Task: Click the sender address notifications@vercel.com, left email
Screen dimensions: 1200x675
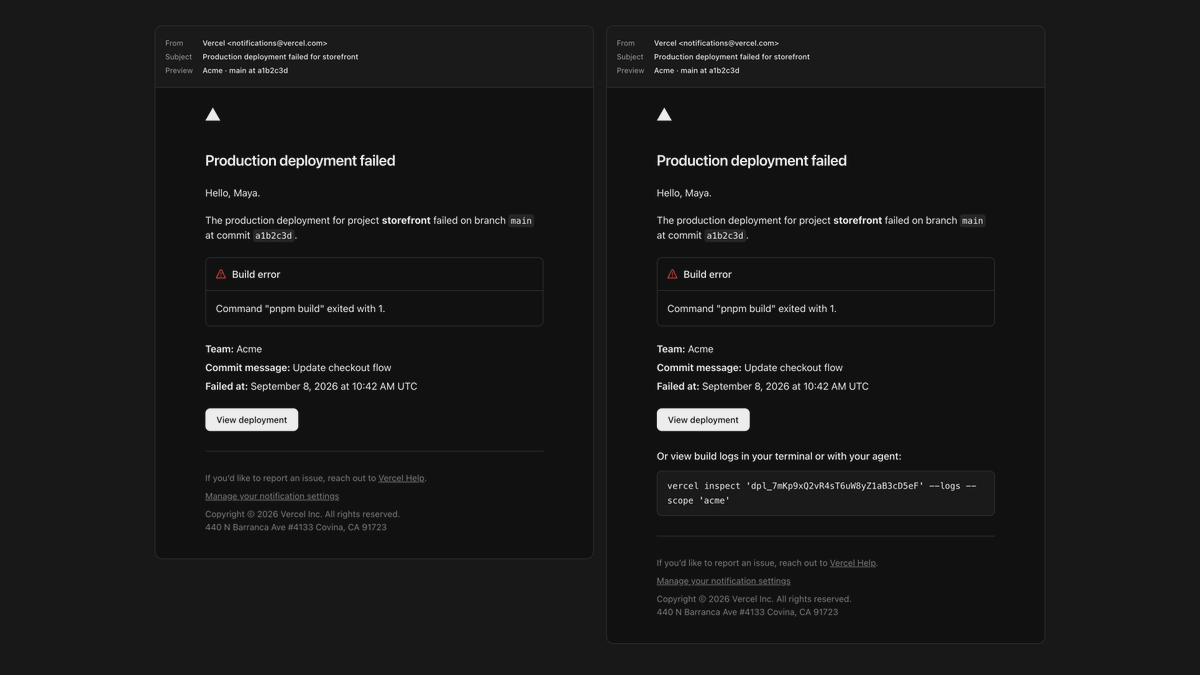Action: tap(277, 43)
